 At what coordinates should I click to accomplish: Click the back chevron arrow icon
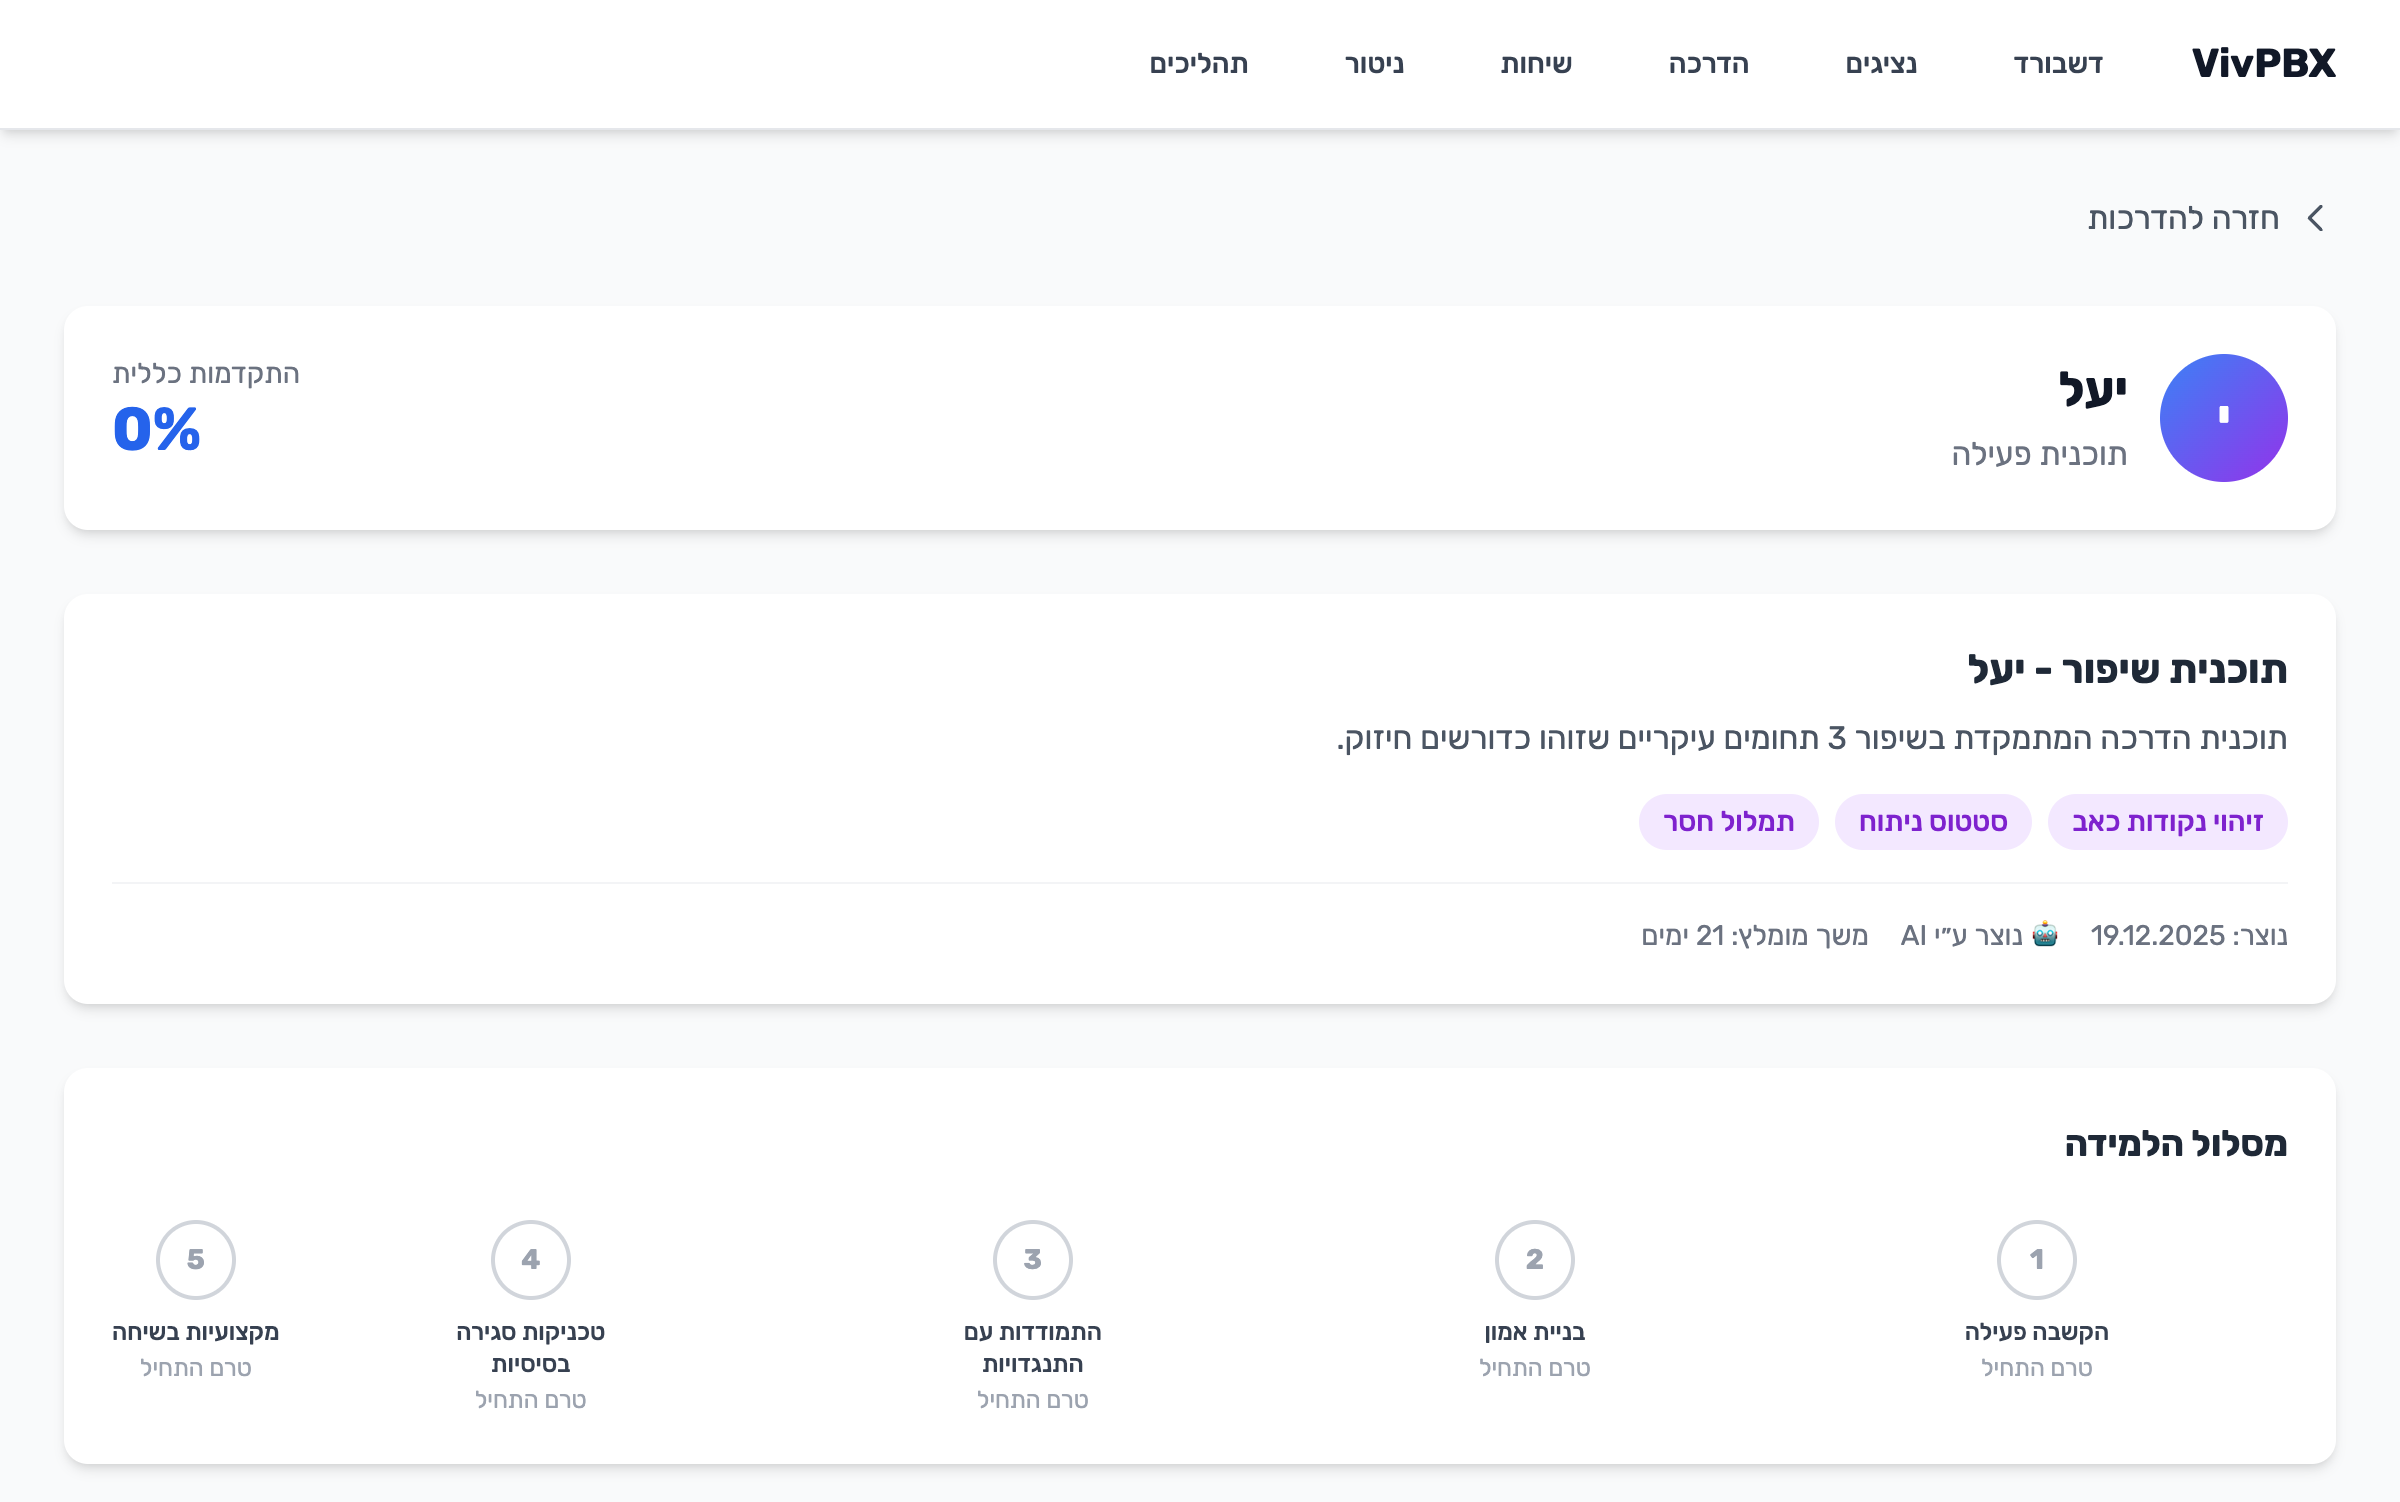2316,218
